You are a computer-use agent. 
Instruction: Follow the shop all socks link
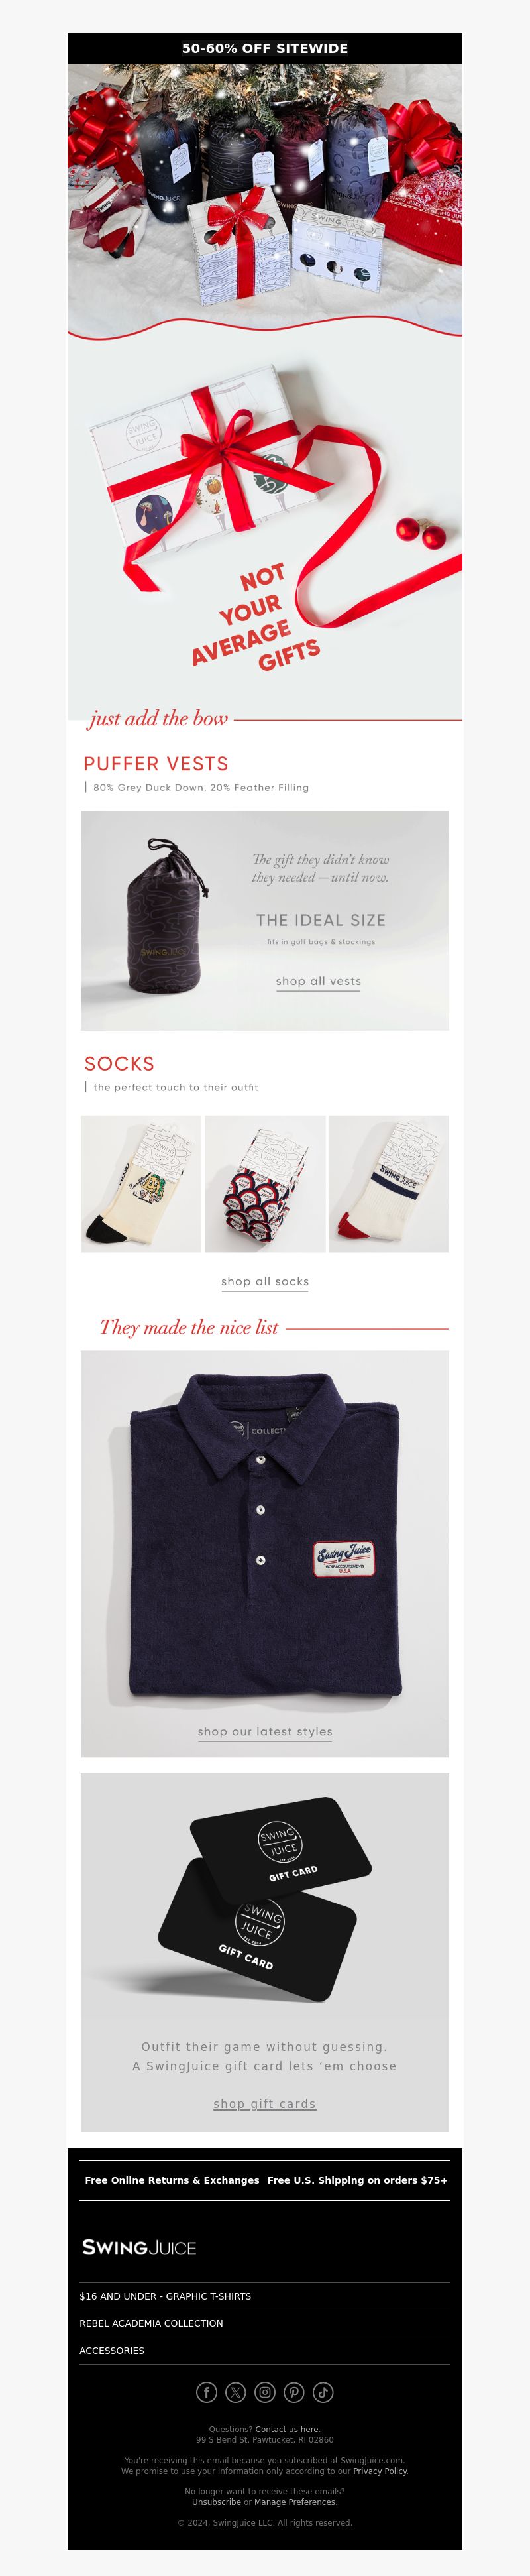(x=265, y=1281)
